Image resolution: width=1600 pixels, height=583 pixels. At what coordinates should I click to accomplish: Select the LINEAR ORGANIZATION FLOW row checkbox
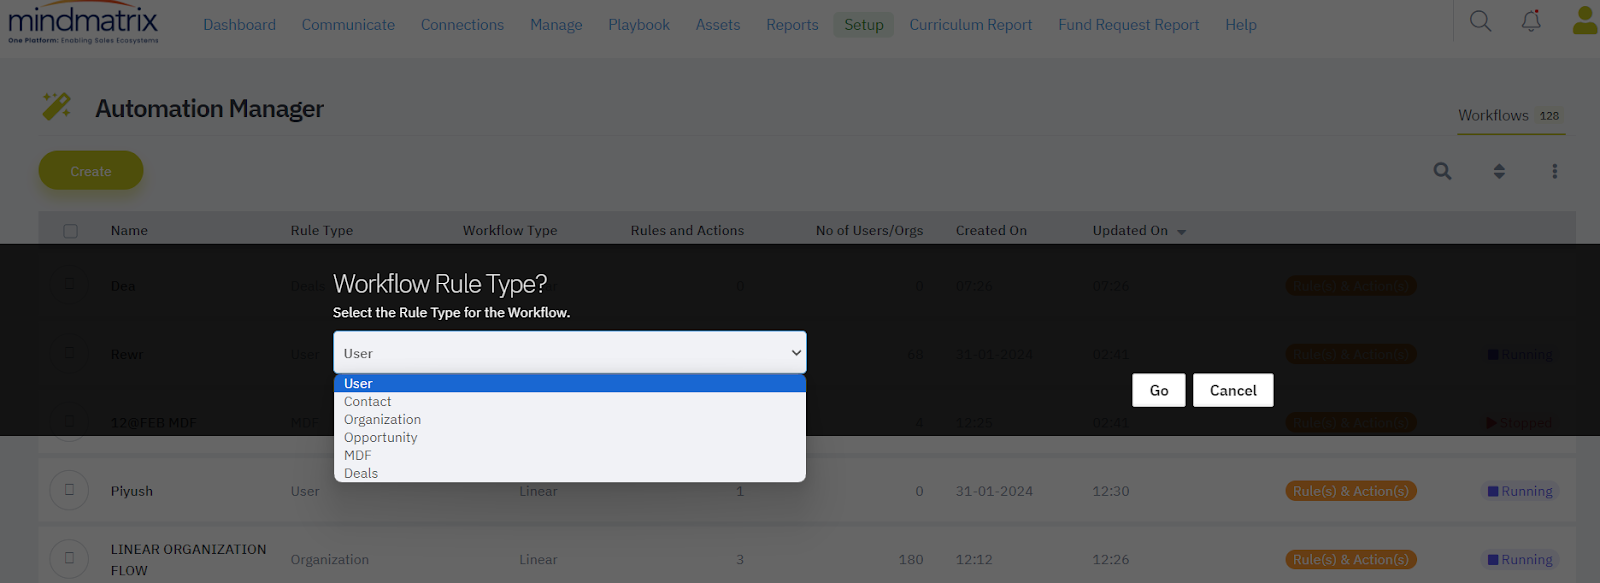pos(69,558)
